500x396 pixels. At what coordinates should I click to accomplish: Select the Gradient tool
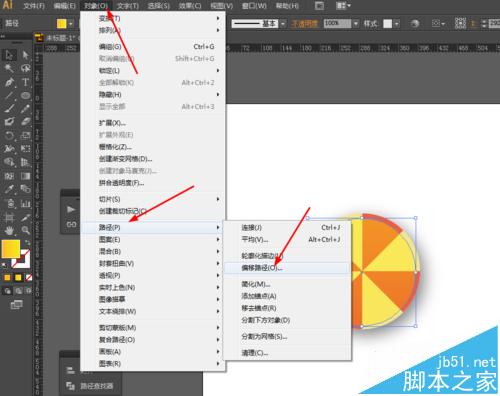coord(25,176)
